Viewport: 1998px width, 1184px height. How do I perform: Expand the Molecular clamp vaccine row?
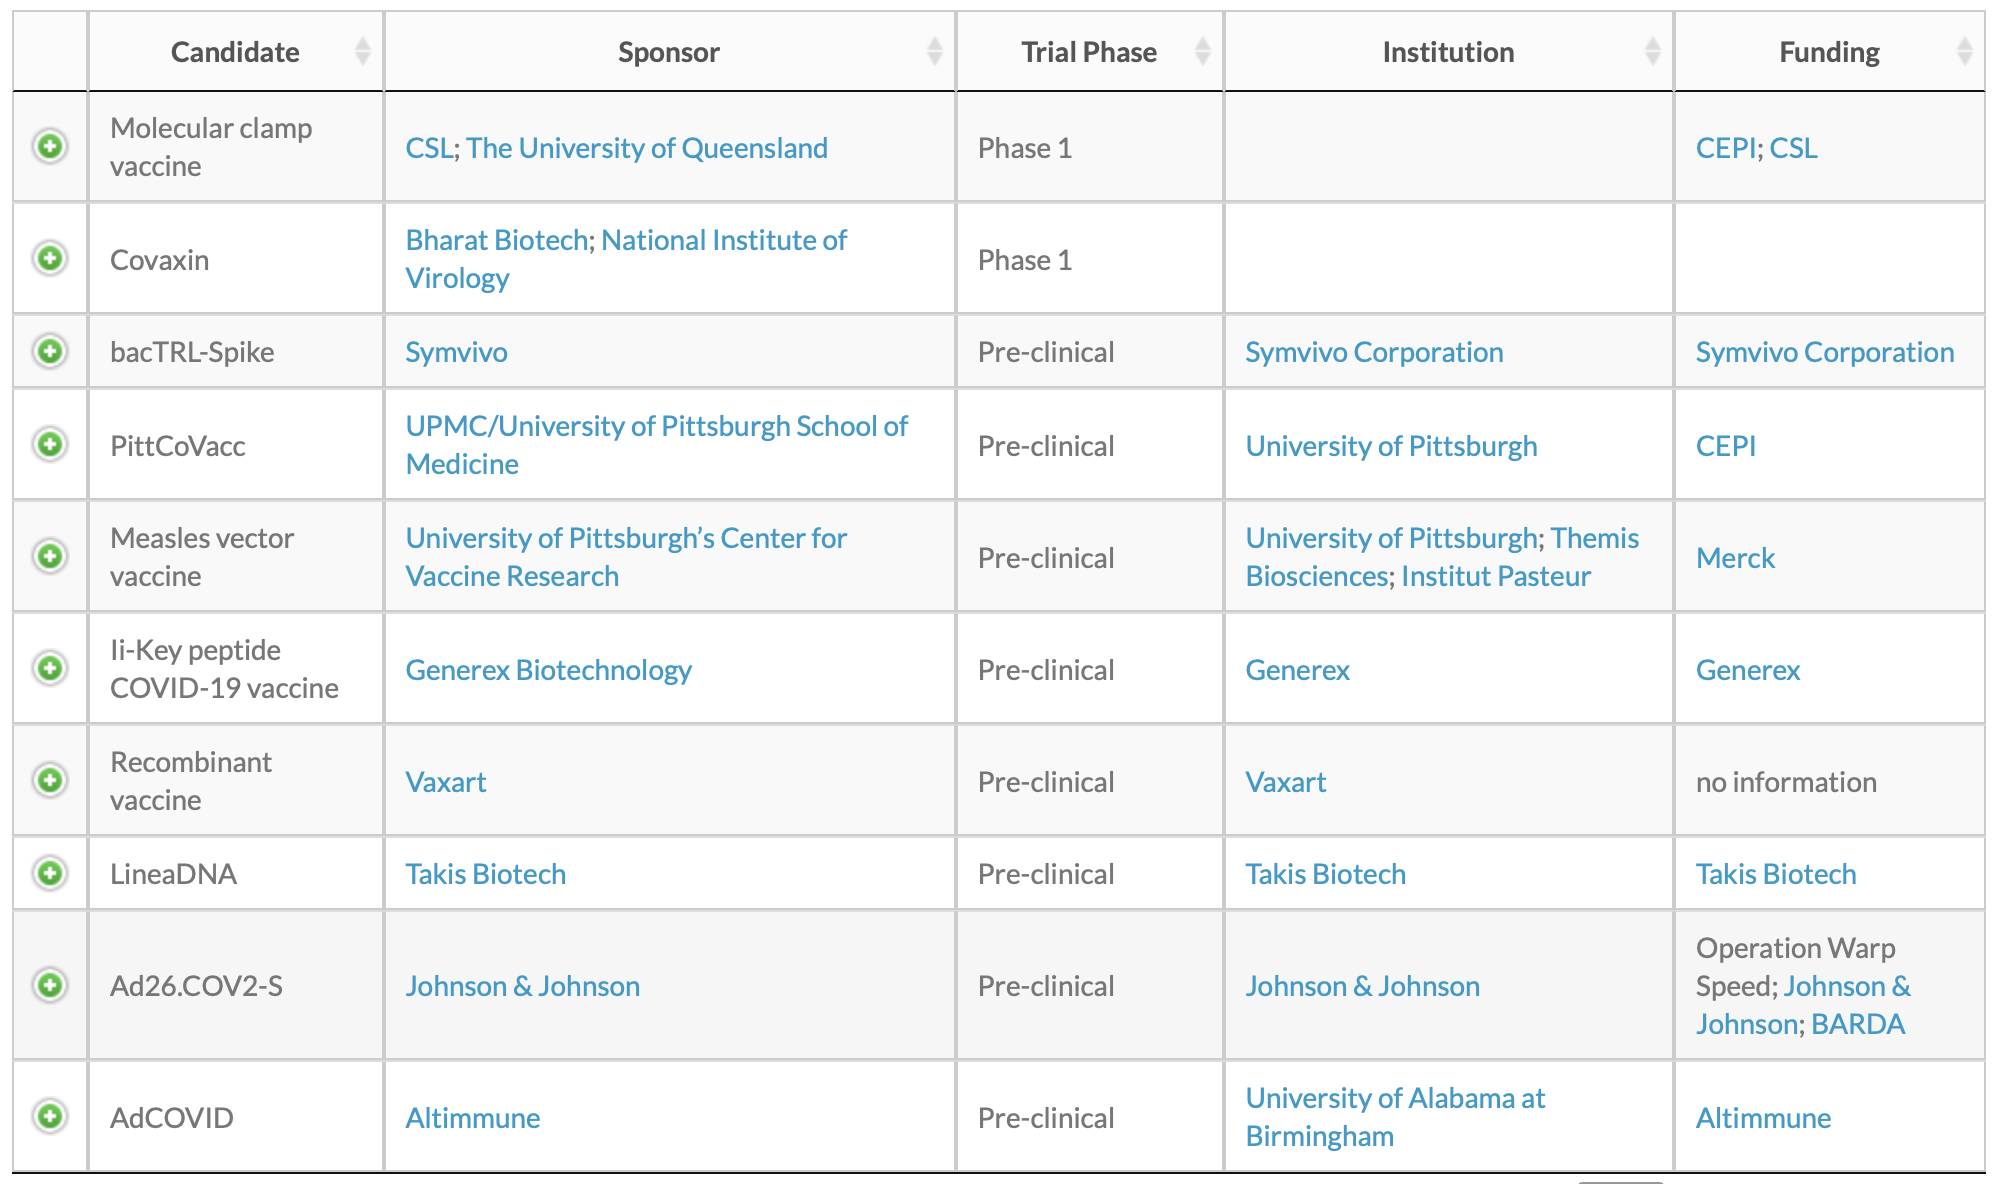[x=49, y=147]
